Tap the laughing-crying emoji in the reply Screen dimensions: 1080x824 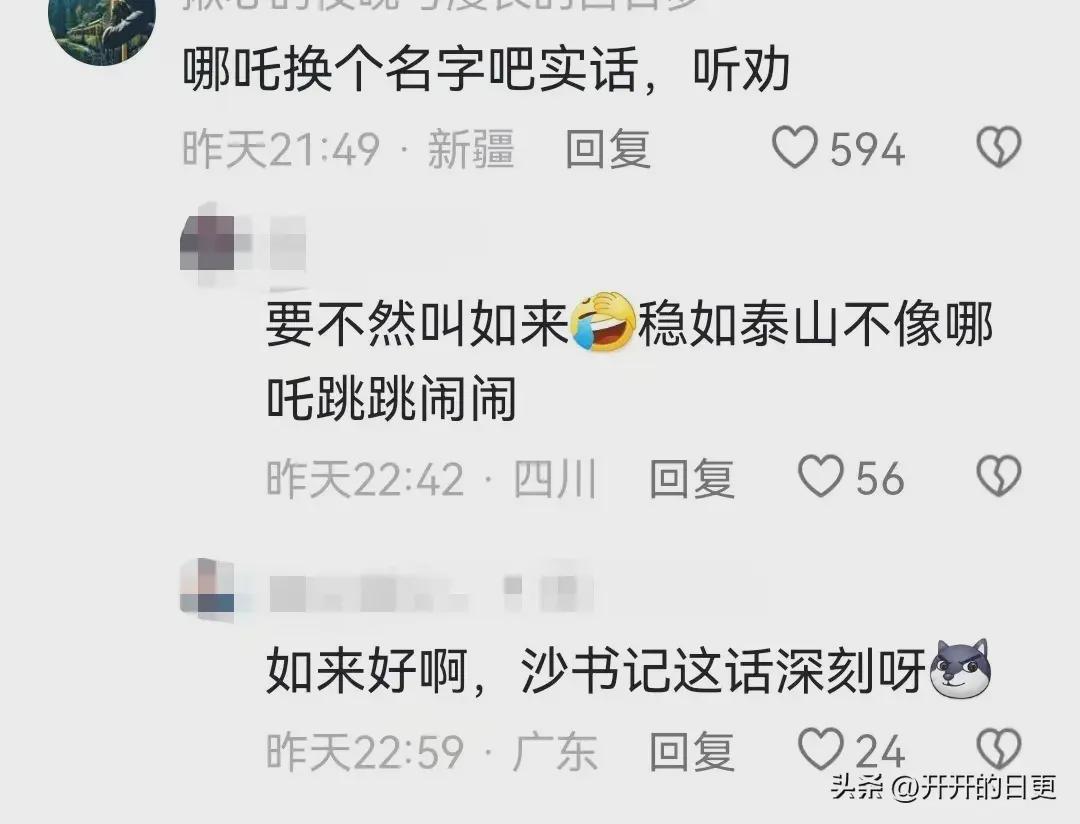(x=603, y=322)
